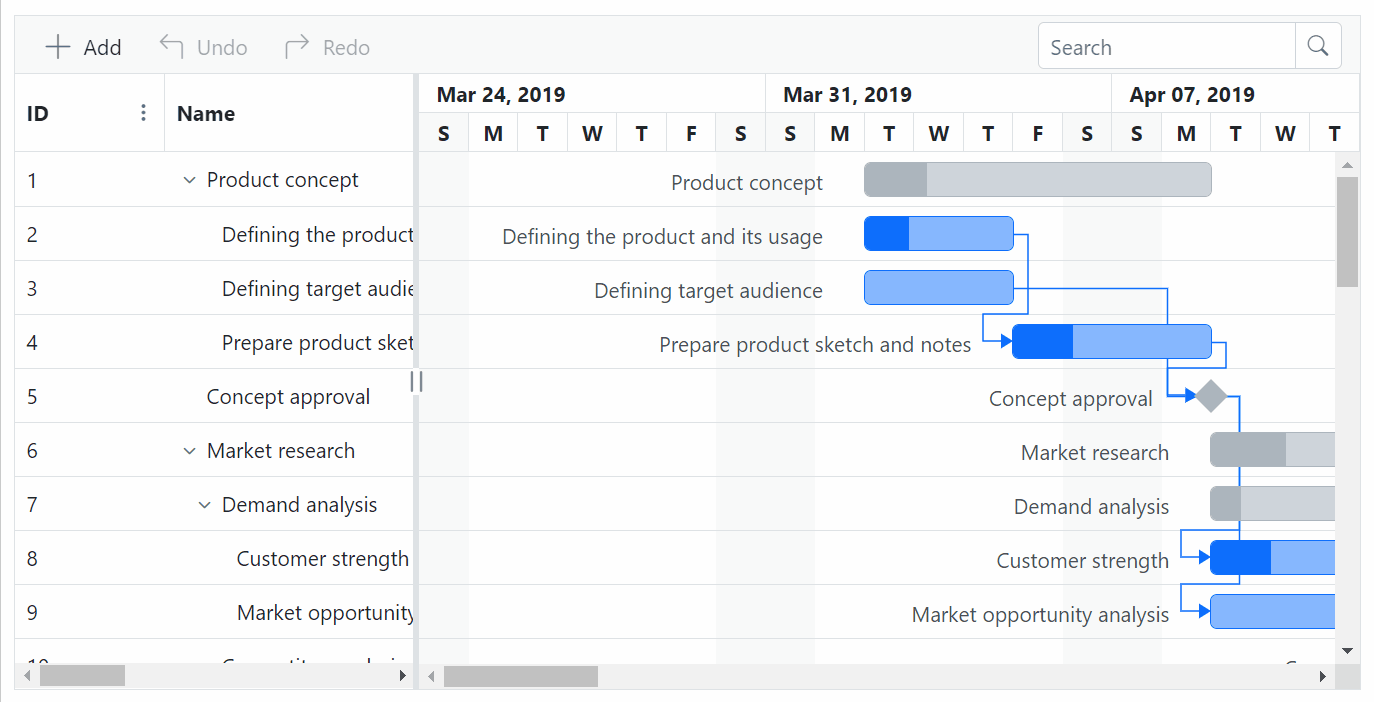This screenshot has height=702, width=1374.
Task: Collapse the Market research row
Action: [x=189, y=450]
